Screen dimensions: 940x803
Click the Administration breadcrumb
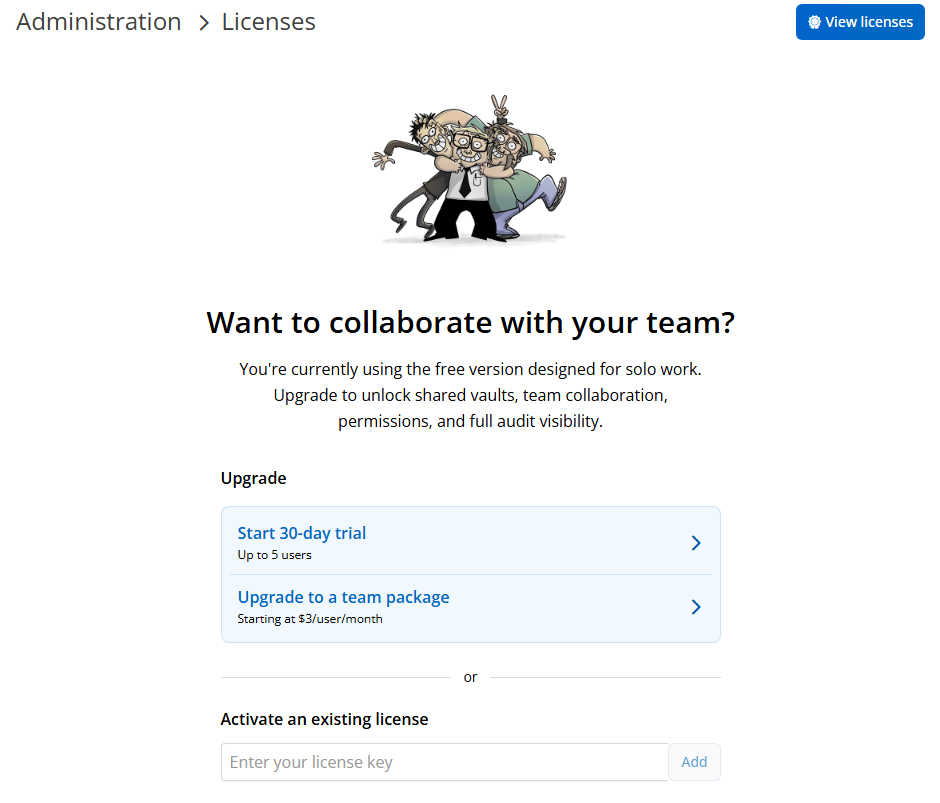(x=99, y=22)
